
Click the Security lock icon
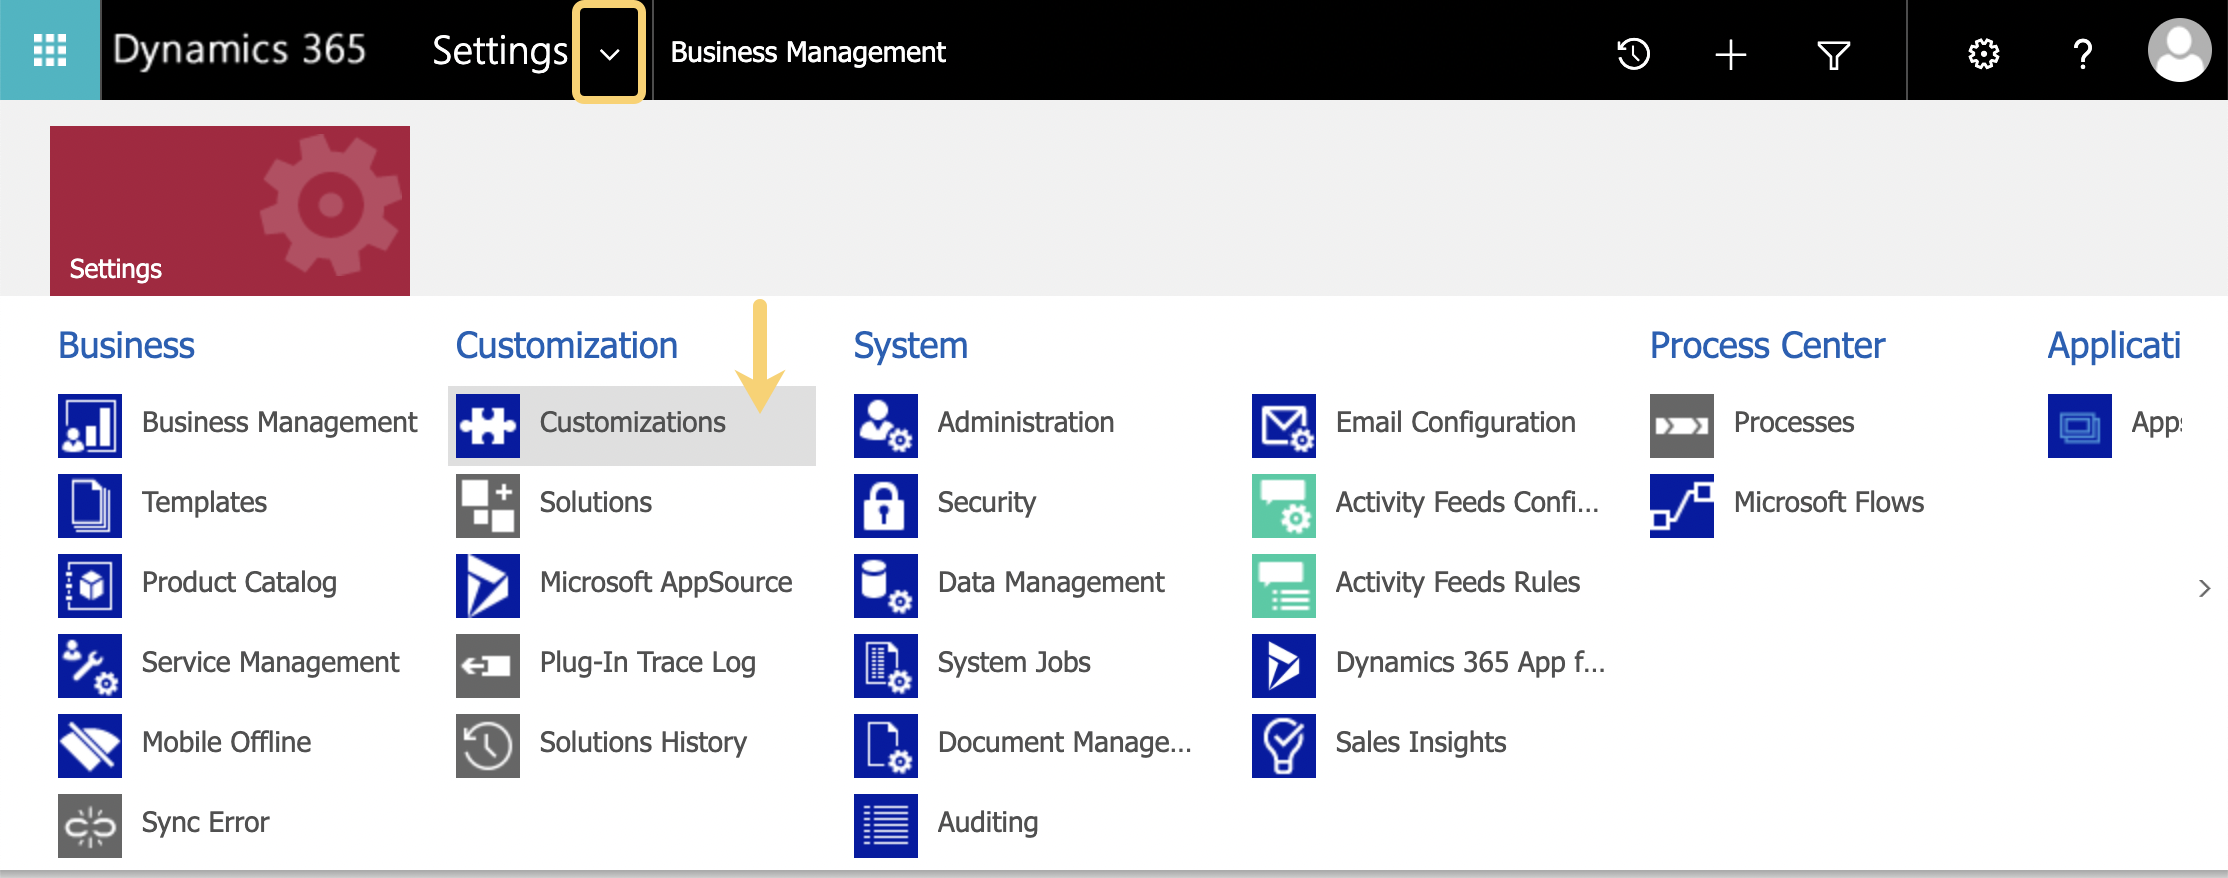886,506
